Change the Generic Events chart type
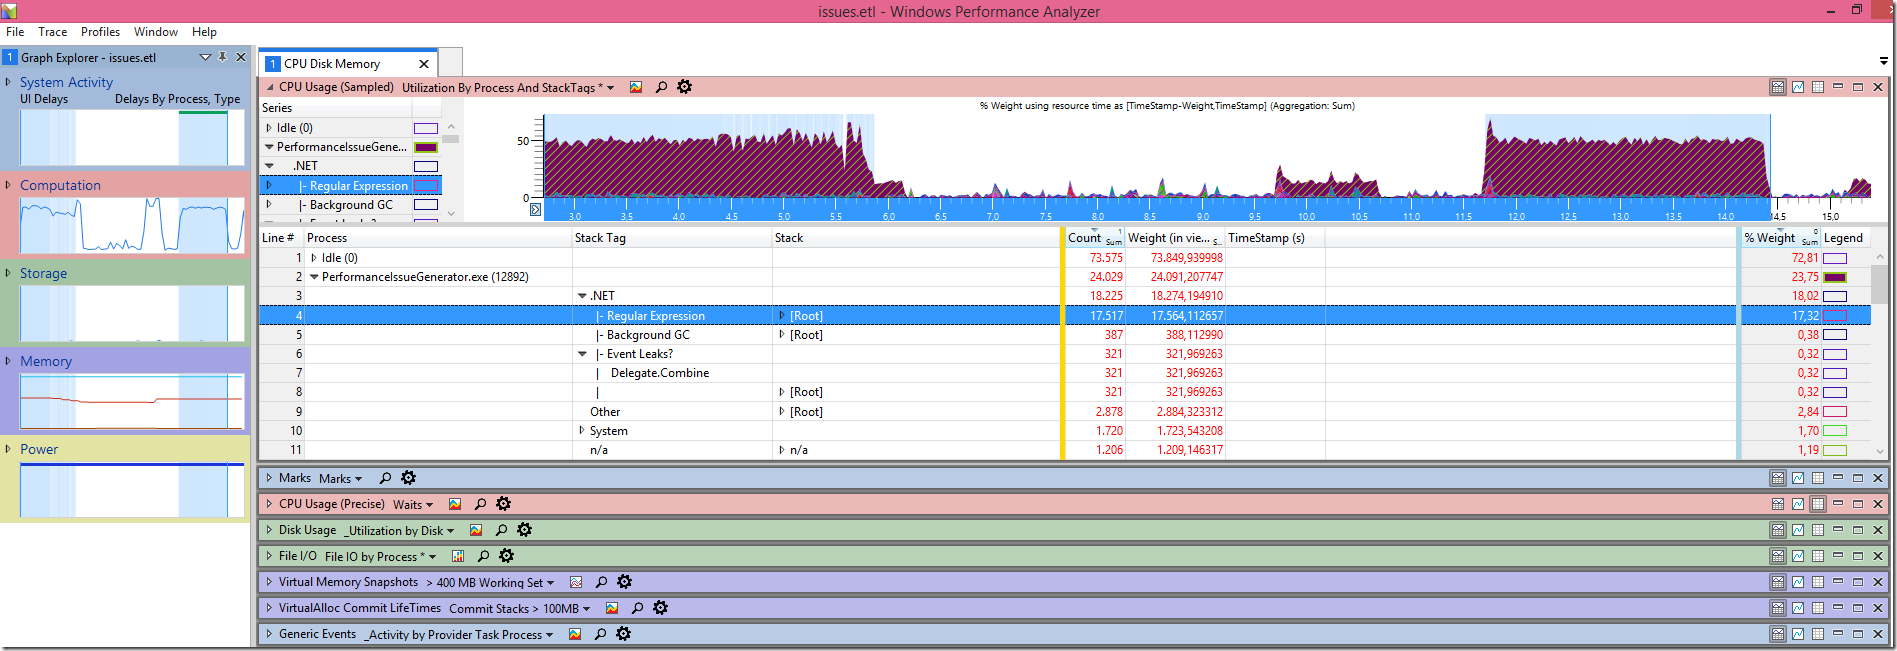Screen dimensions: 1897x651 (575, 634)
